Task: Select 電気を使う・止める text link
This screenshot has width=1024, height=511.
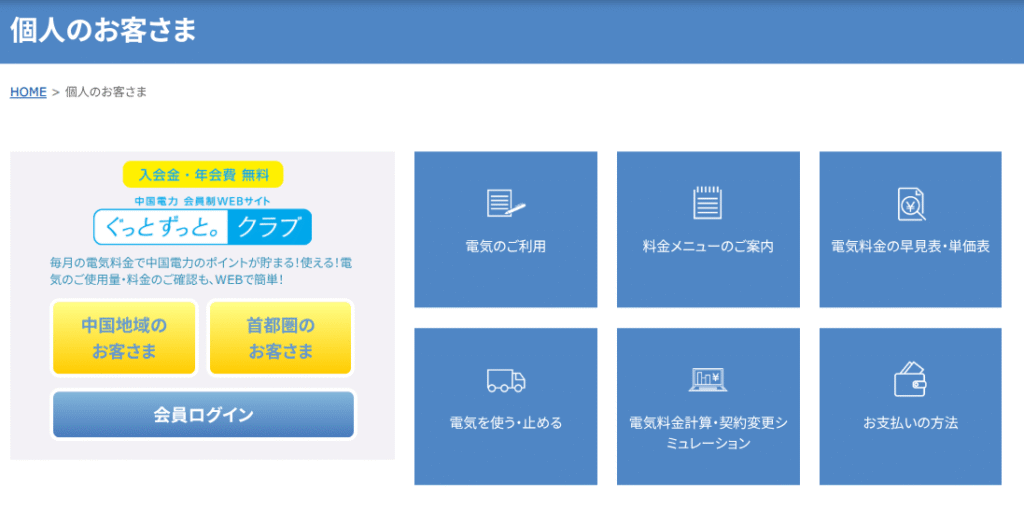Action: tap(505, 423)
